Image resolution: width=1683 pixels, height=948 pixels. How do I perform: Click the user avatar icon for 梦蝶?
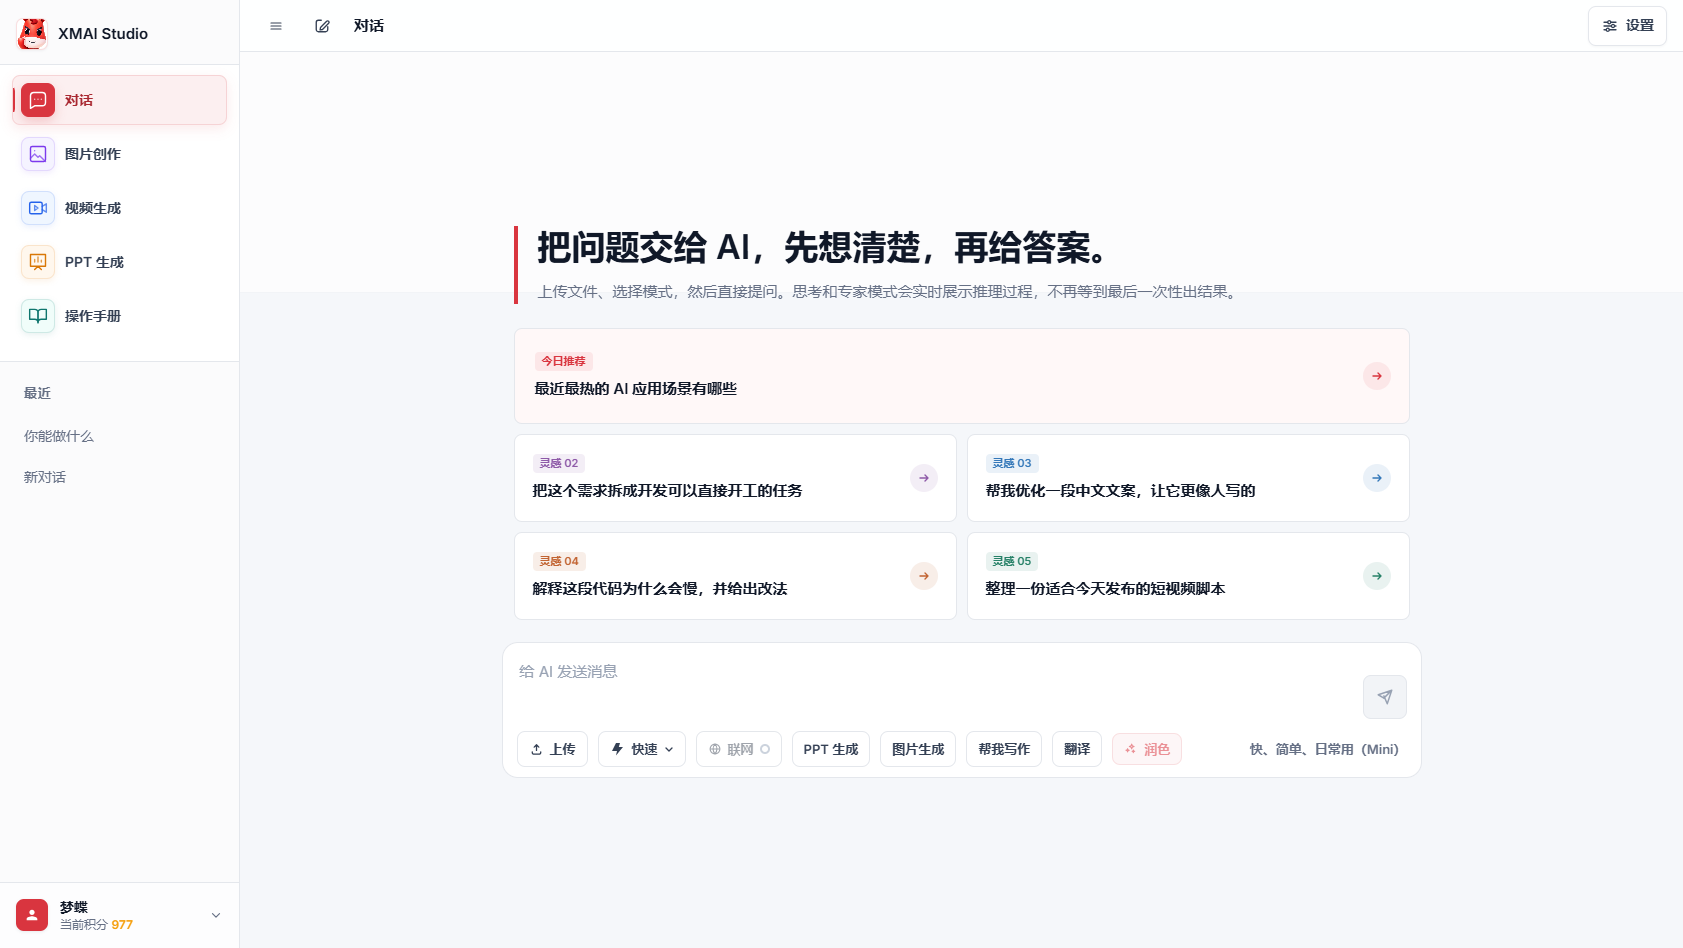32,915
